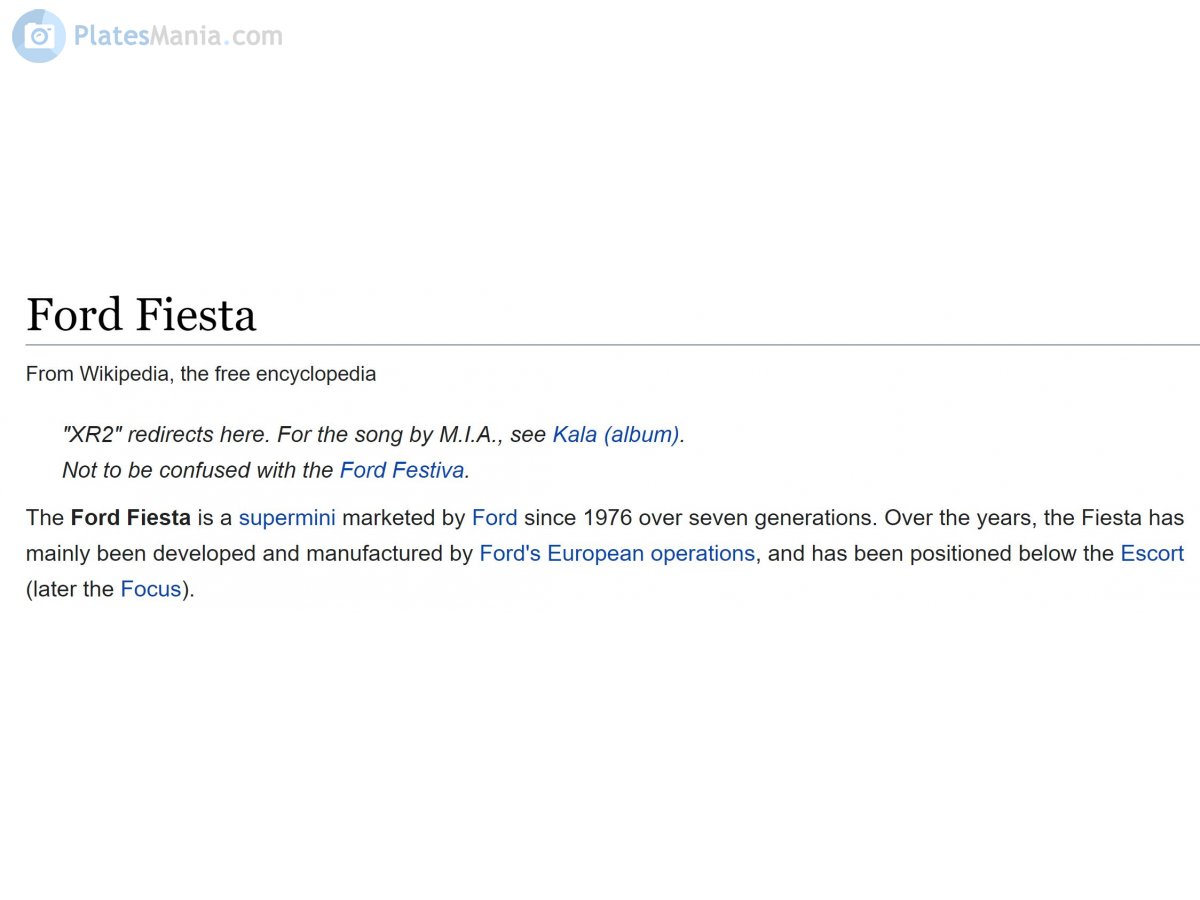Open the Kala (album) link
The height and width of the screenshot is (900, 1200).
click(616, 435)
